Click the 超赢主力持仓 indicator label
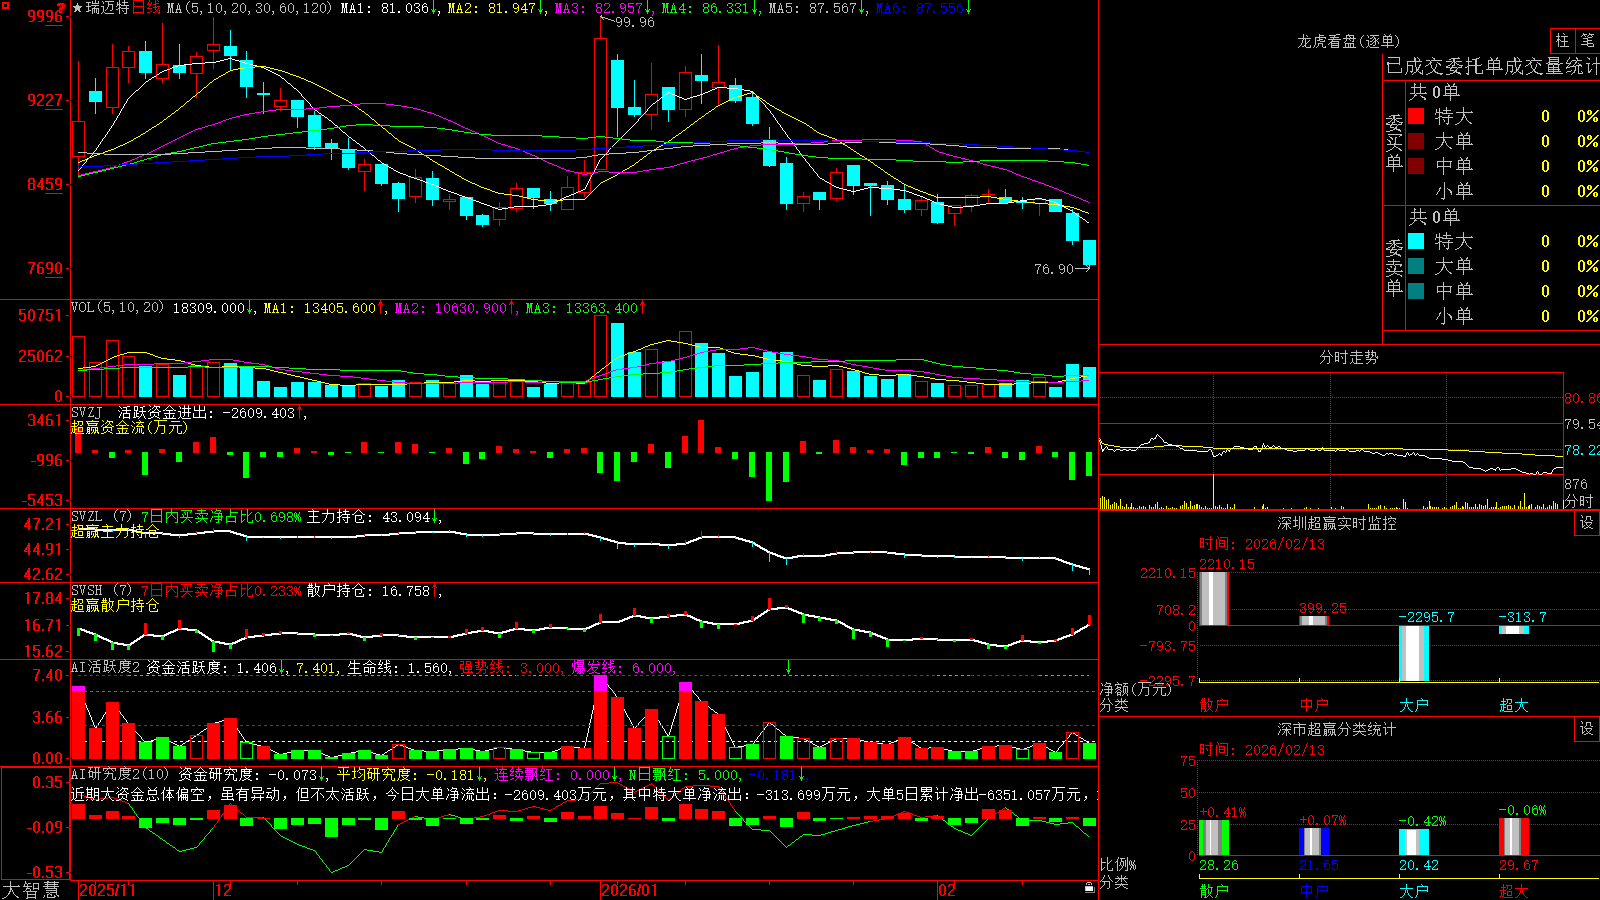Viewport: 1600px width, 900px height. pos(115,531)
